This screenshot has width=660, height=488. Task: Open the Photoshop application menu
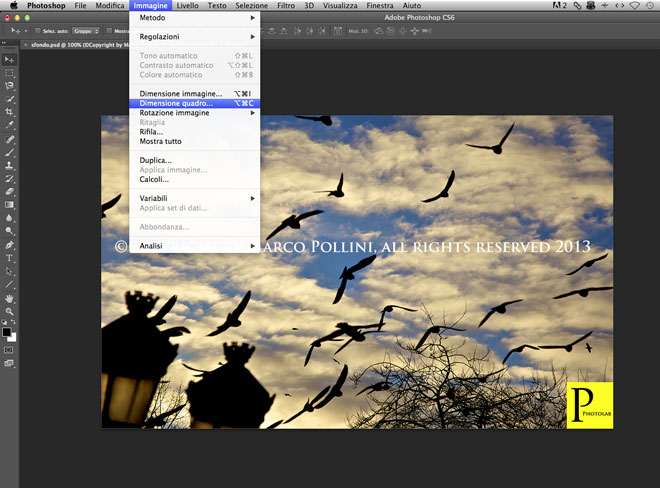pyautogui.click(x=46, y=5)
